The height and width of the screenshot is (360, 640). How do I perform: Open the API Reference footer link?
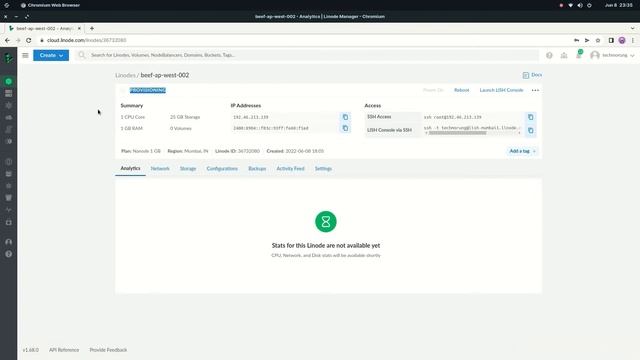click(x=64, y=350)
